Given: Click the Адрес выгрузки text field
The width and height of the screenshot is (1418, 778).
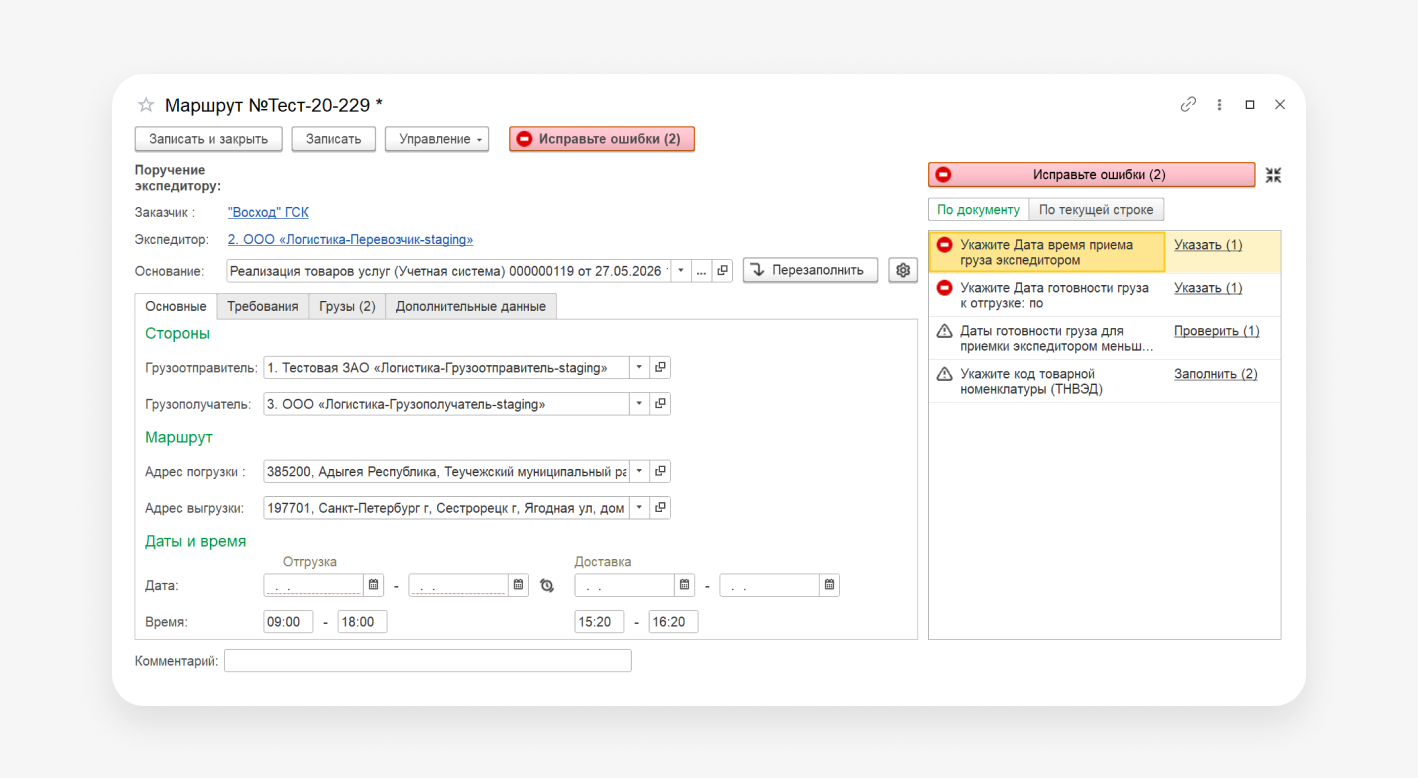Looking at the screenshot, I should pyautogui.click(x=446, y=508).
